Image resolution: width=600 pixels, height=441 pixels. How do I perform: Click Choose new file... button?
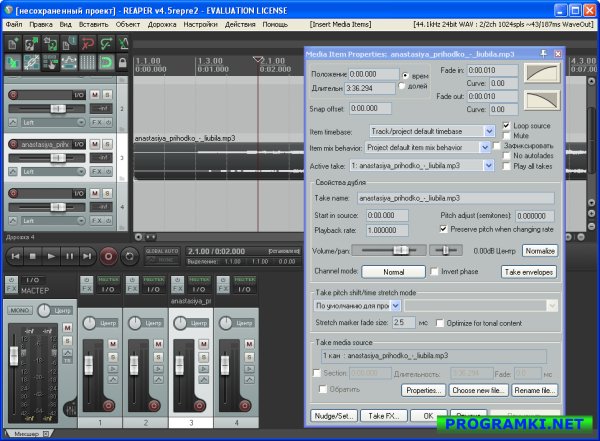tap(478, 390)
